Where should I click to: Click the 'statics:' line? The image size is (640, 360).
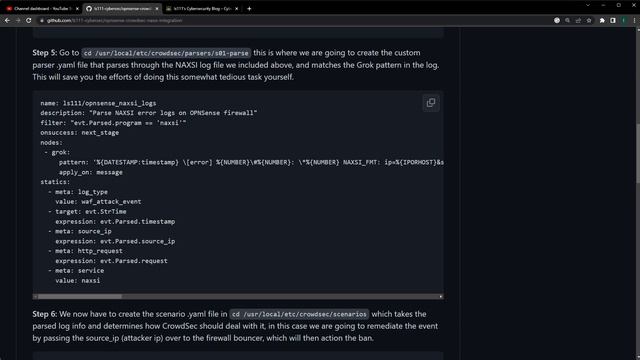55,182
